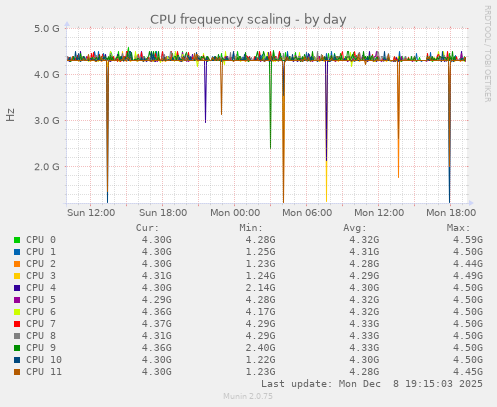This screenshot has width=497, height=407.
Task: Click CPU 7 Cur value '4.37G'
Action: click(x=157, y=324)
